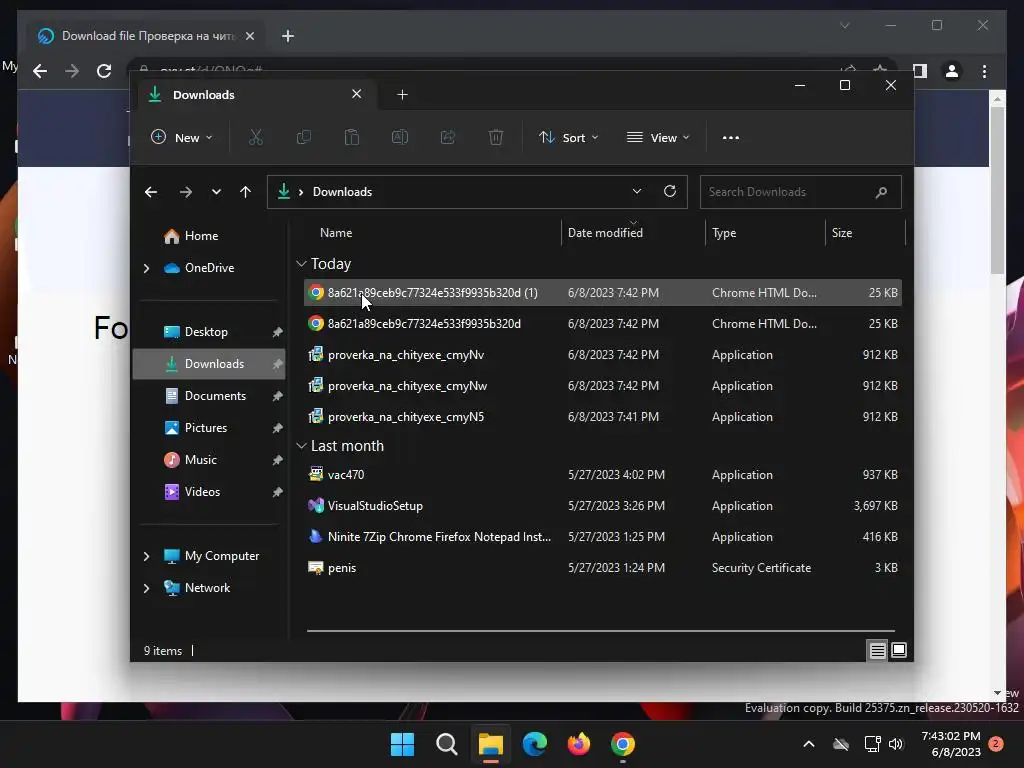Reload the page in Chrome window
Image resolution: width=1024 pixels, height=768 pixels.
(104, 71)
